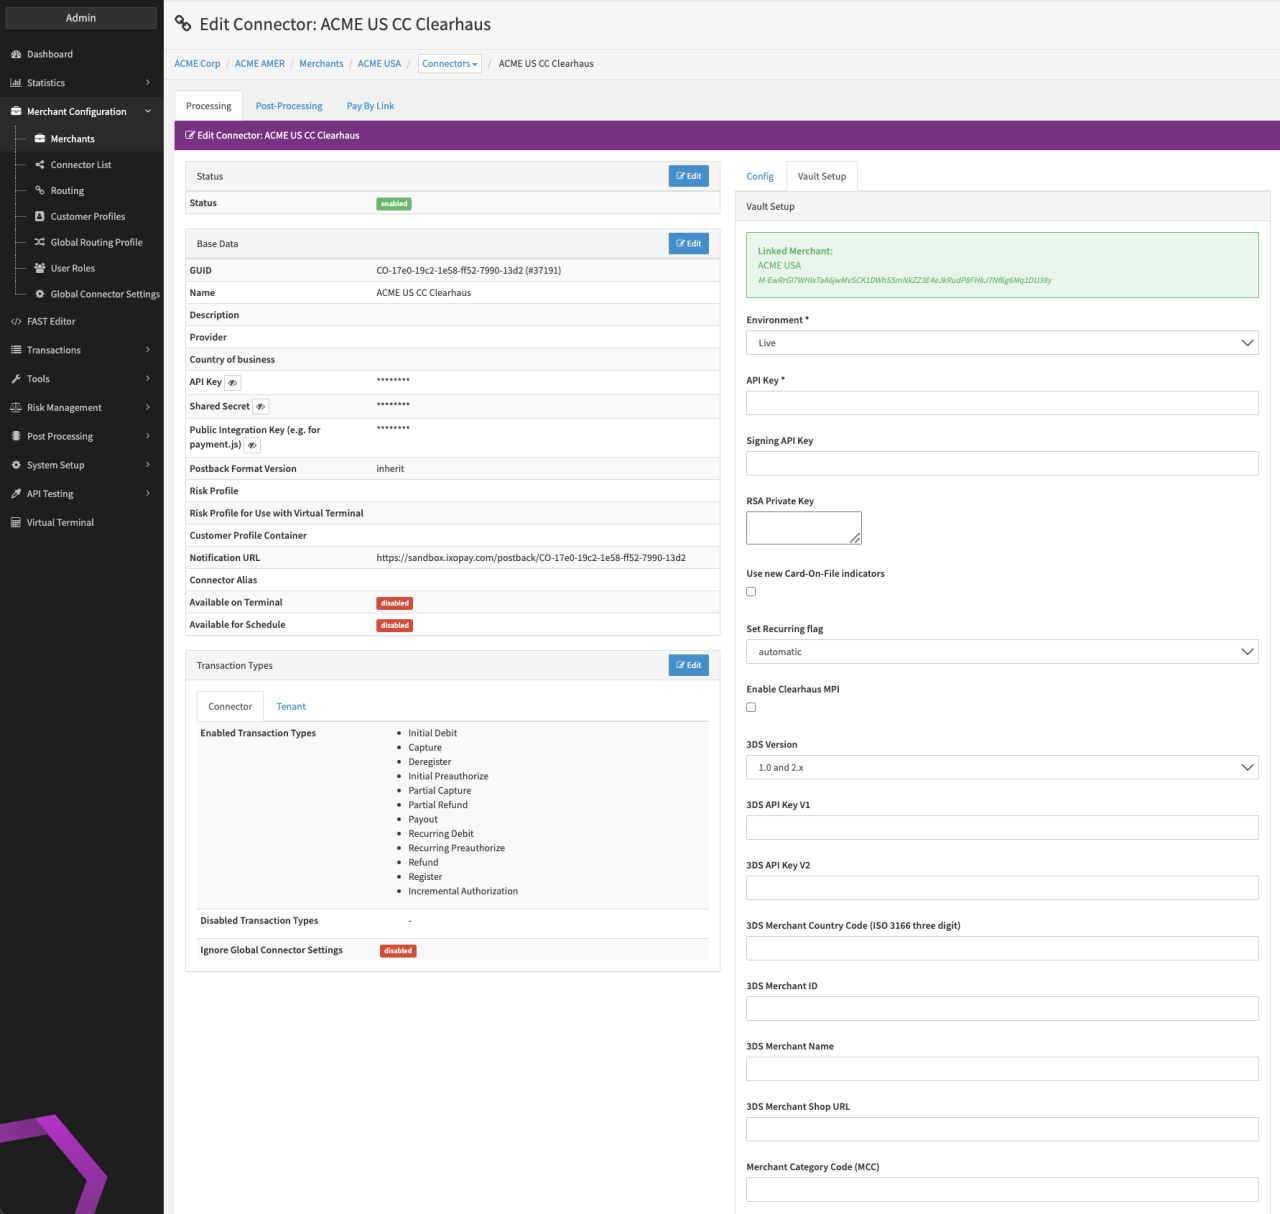Switch to the Config tab

click(760, 177)
